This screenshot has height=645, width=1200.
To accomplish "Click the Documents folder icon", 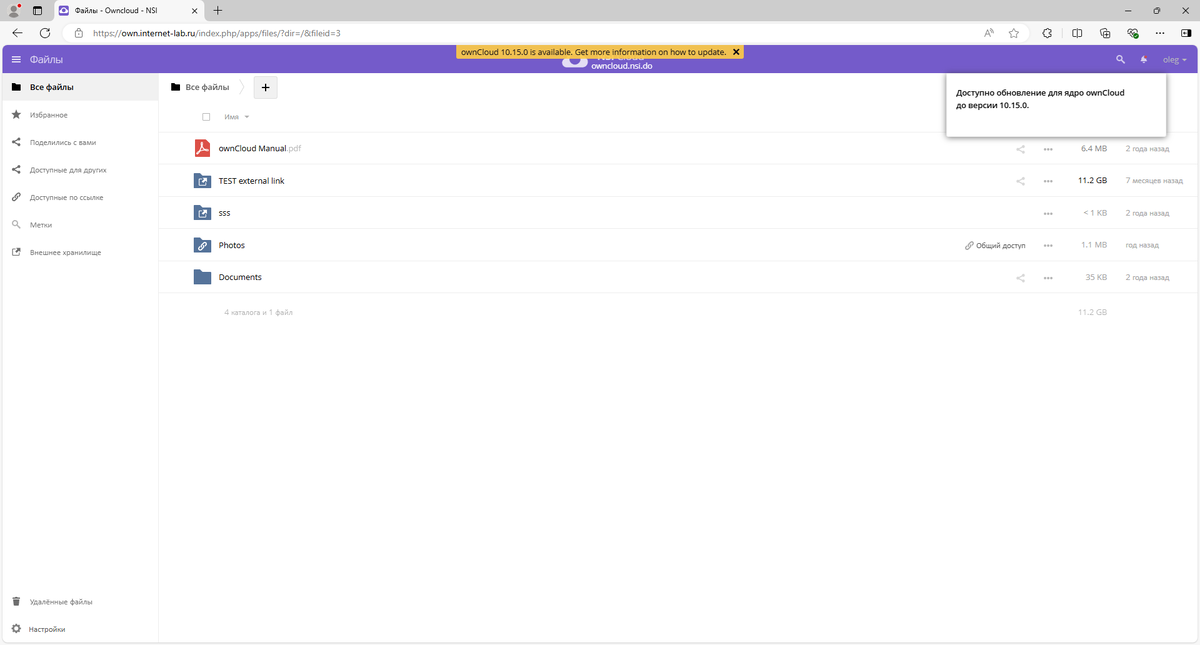I will tap(202, 277).
